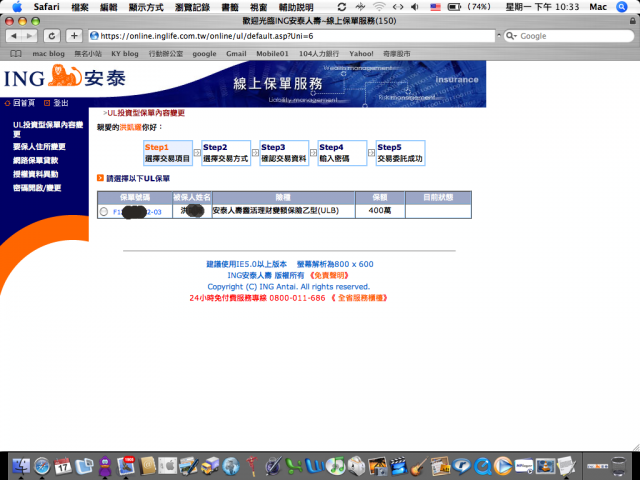Open Spotlight search in menu bar

tap(622, 7)
